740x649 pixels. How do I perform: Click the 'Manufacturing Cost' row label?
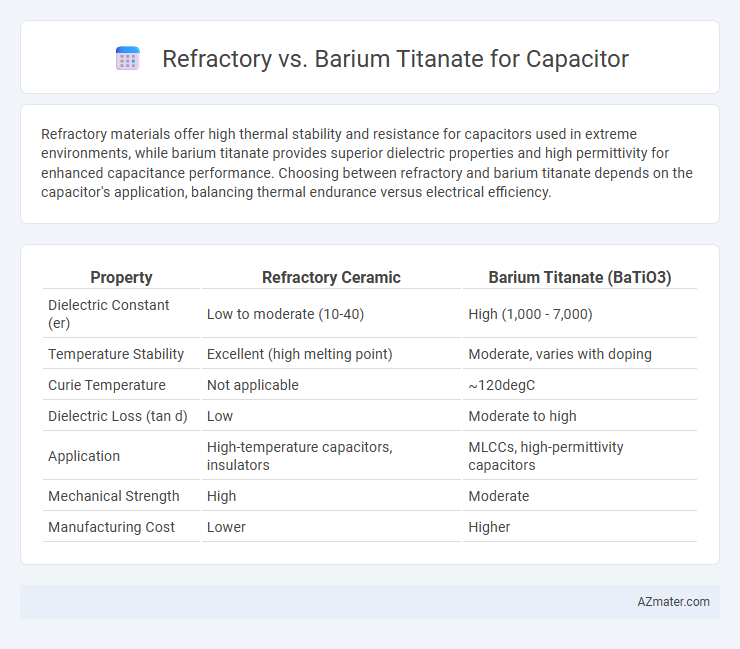[121, 527]
